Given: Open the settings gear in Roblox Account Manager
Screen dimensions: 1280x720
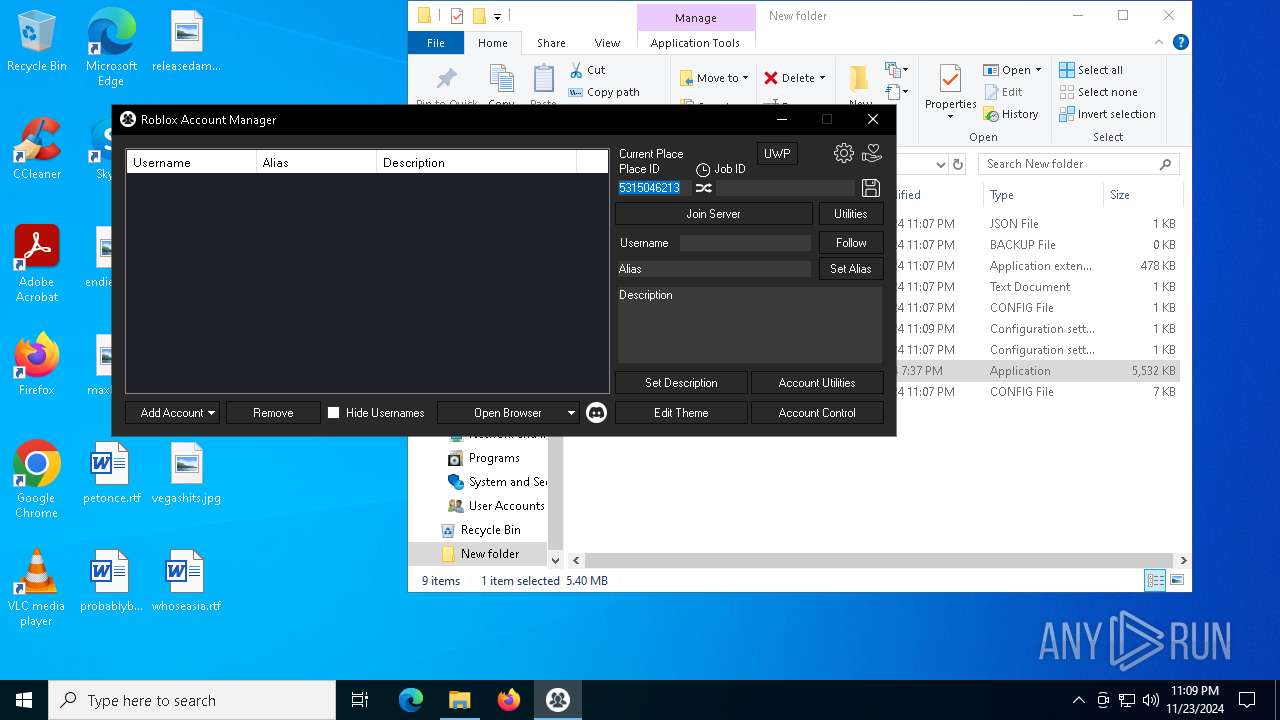Looking at the screenshot, I should point(844,153).
